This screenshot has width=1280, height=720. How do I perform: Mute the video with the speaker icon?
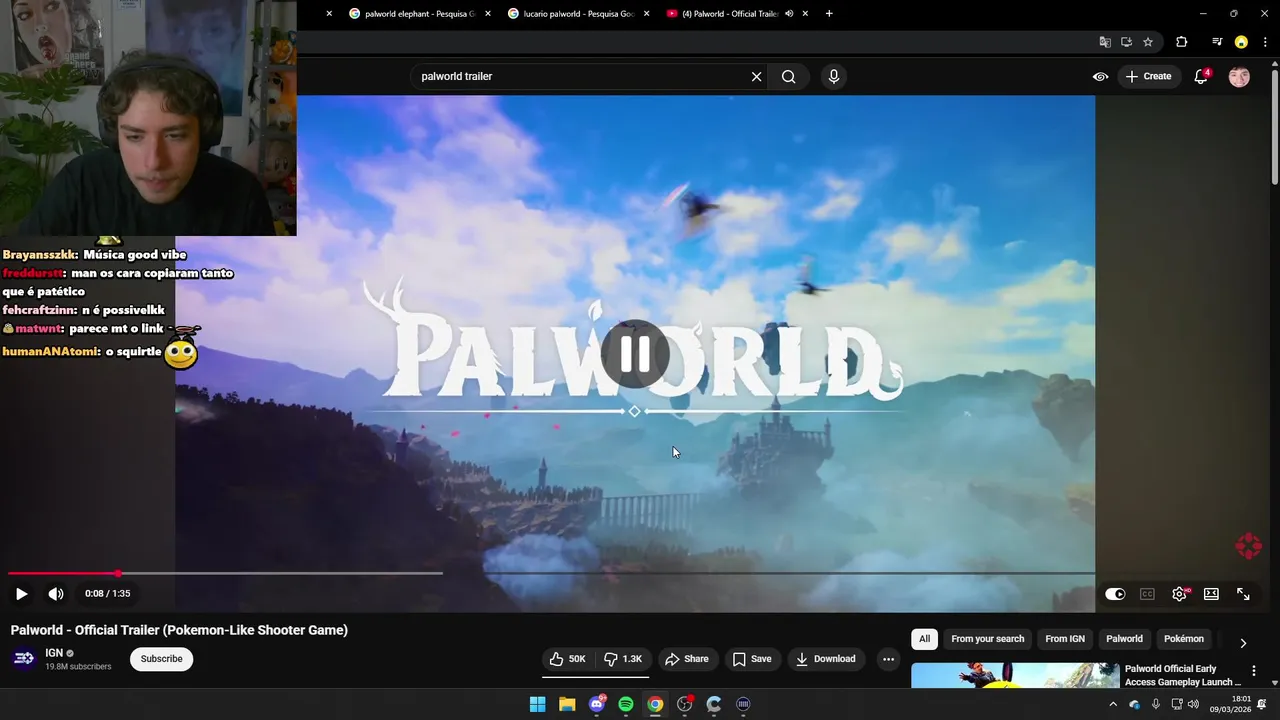56,594
